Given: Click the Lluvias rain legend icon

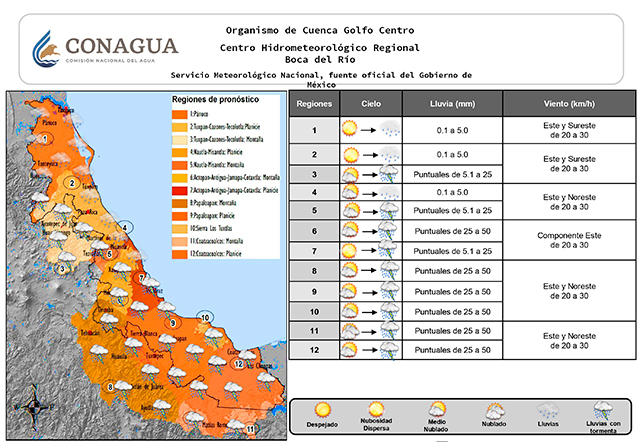Looking at the screenshot, I should (548, 409).
